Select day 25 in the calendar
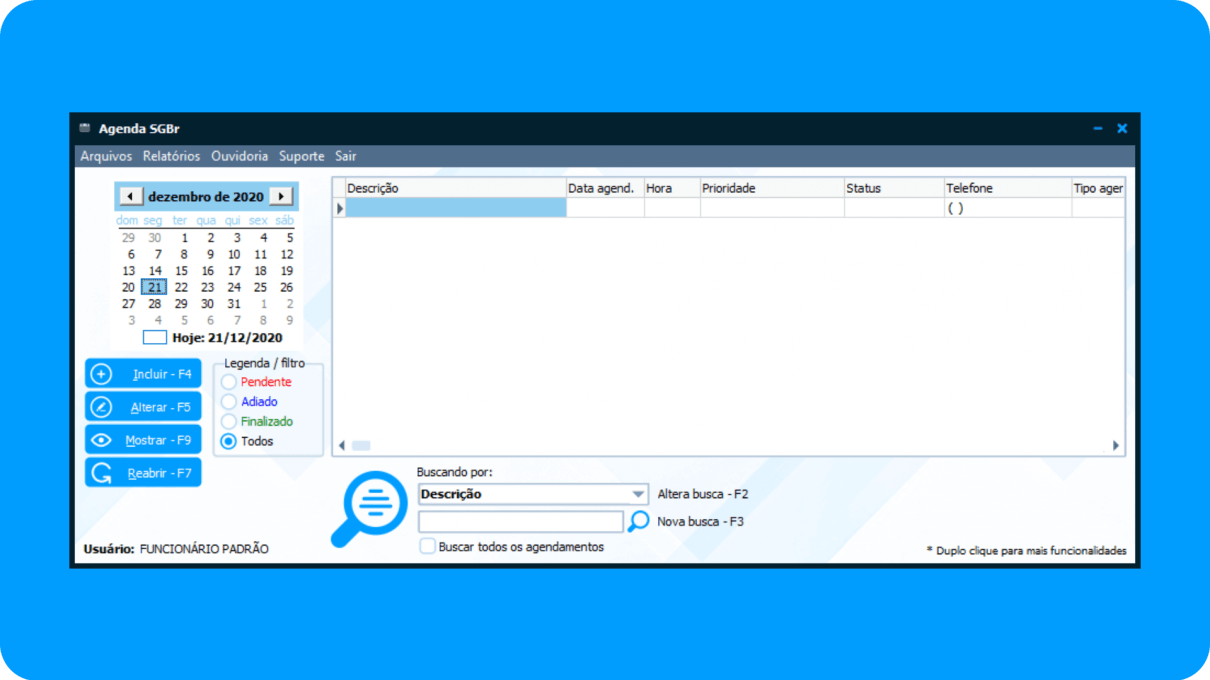The height and width of the screenshot is (680, 1210). [x=260, y=287]
